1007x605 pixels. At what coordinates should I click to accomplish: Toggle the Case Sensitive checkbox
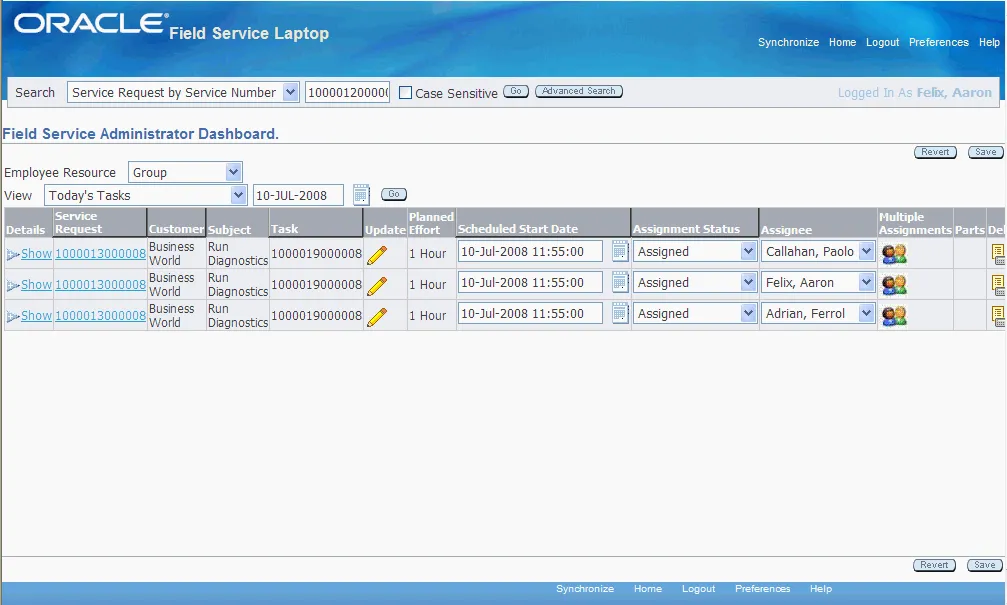click(x=405, y=92)
